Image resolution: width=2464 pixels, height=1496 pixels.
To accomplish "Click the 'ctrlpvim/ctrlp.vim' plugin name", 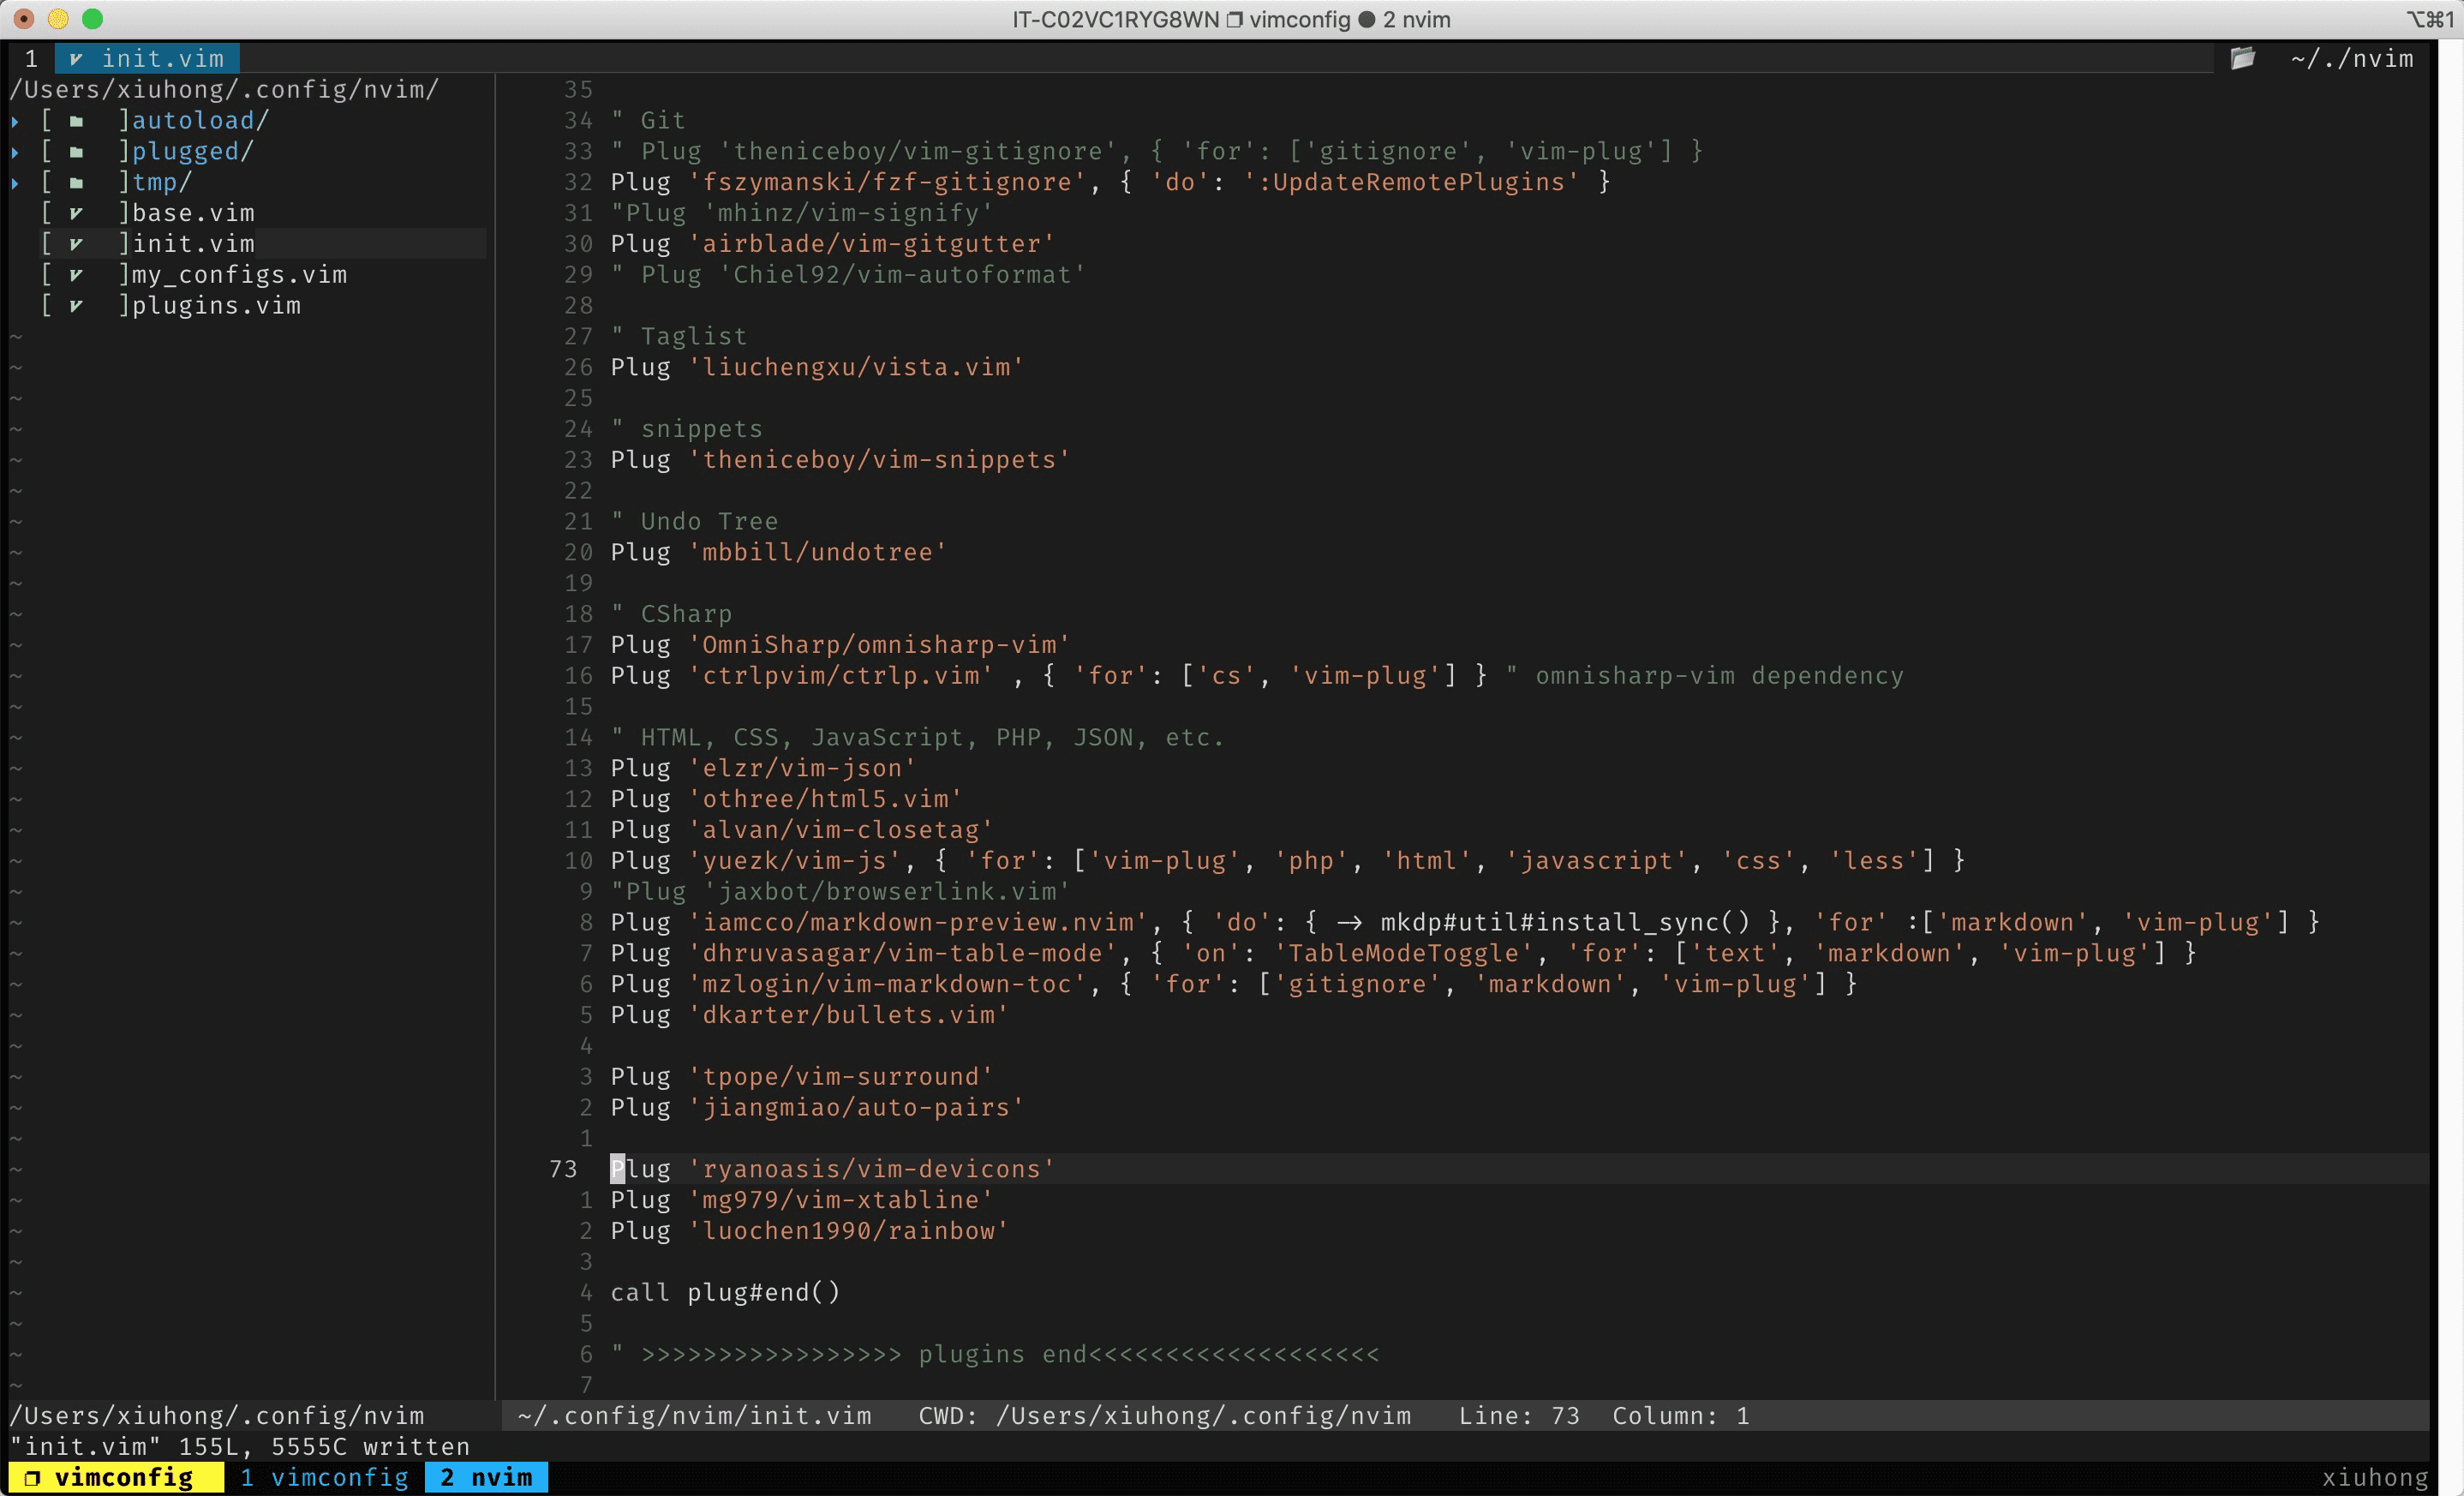I will click(841, 676).
